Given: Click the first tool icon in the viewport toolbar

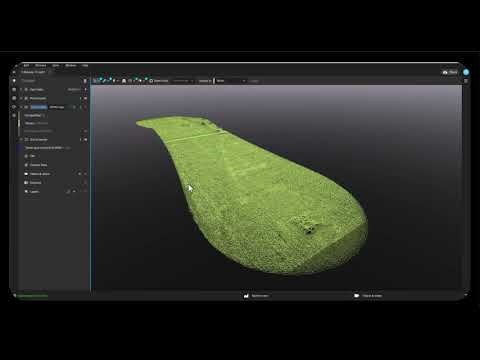Looking at the screenshot, I should click(x=95, y=81).
